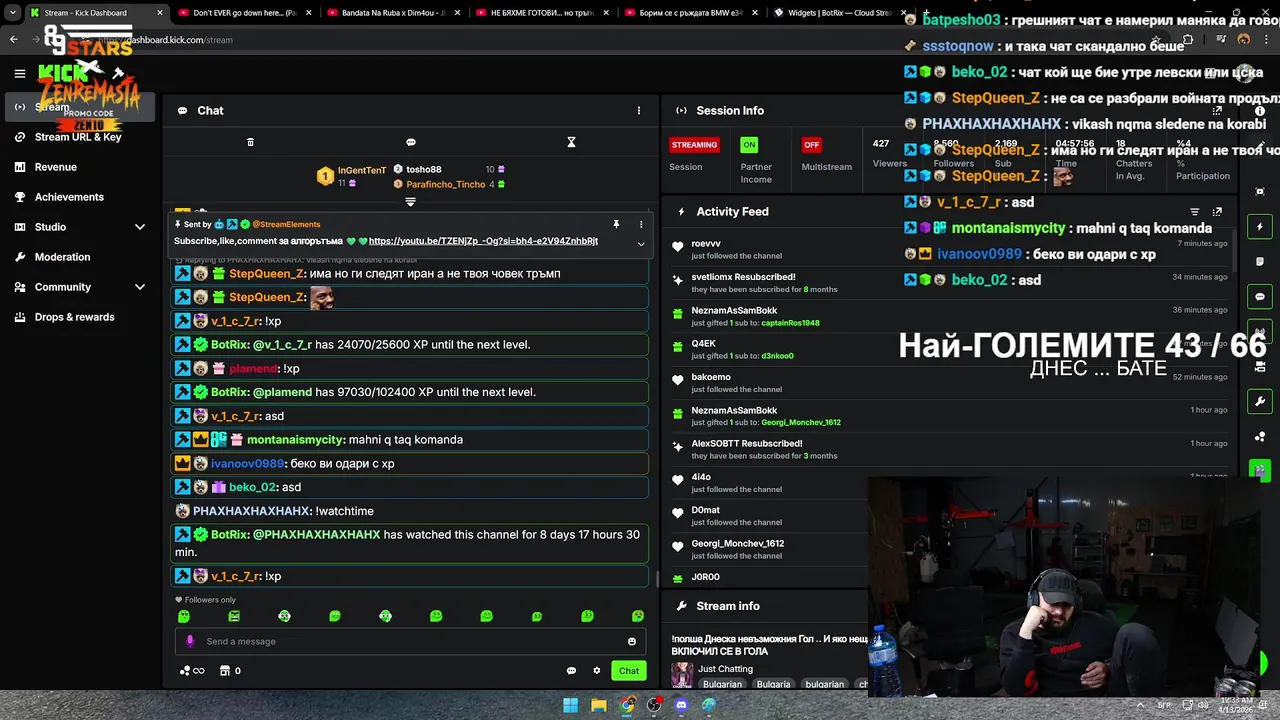Open Activity Feed filter icon
1280x720 pixels.
click(x=1194, y=212)
